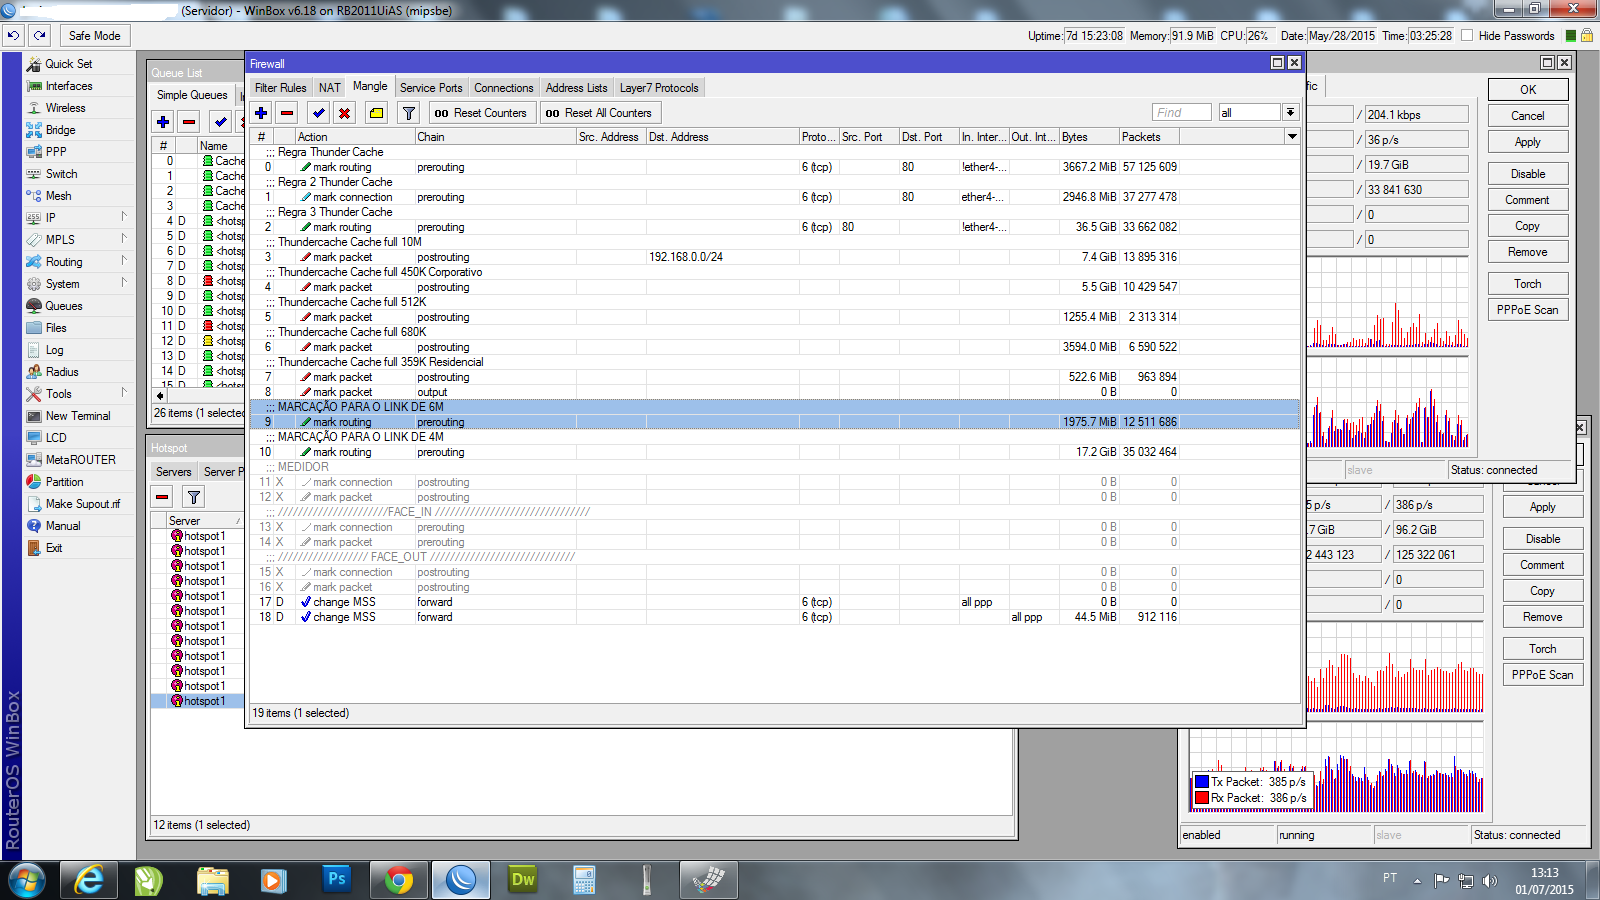Click the Find field in Firewall window

coord(1182,113)
